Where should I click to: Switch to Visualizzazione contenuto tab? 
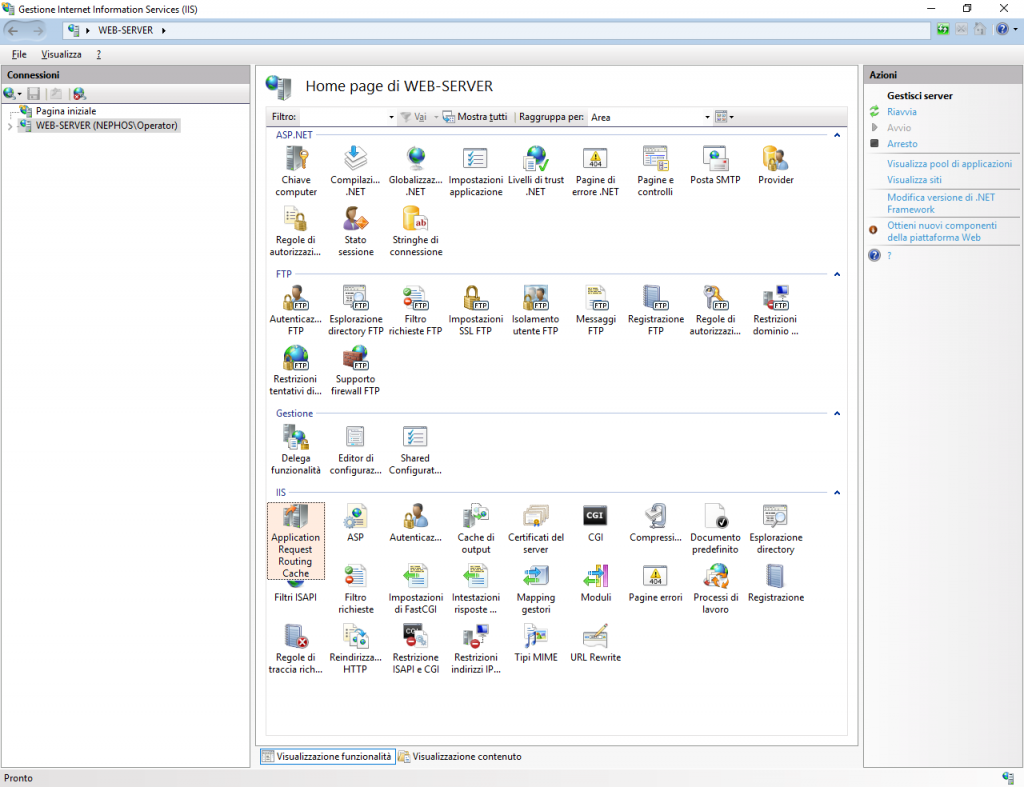[x=460, y=756]
